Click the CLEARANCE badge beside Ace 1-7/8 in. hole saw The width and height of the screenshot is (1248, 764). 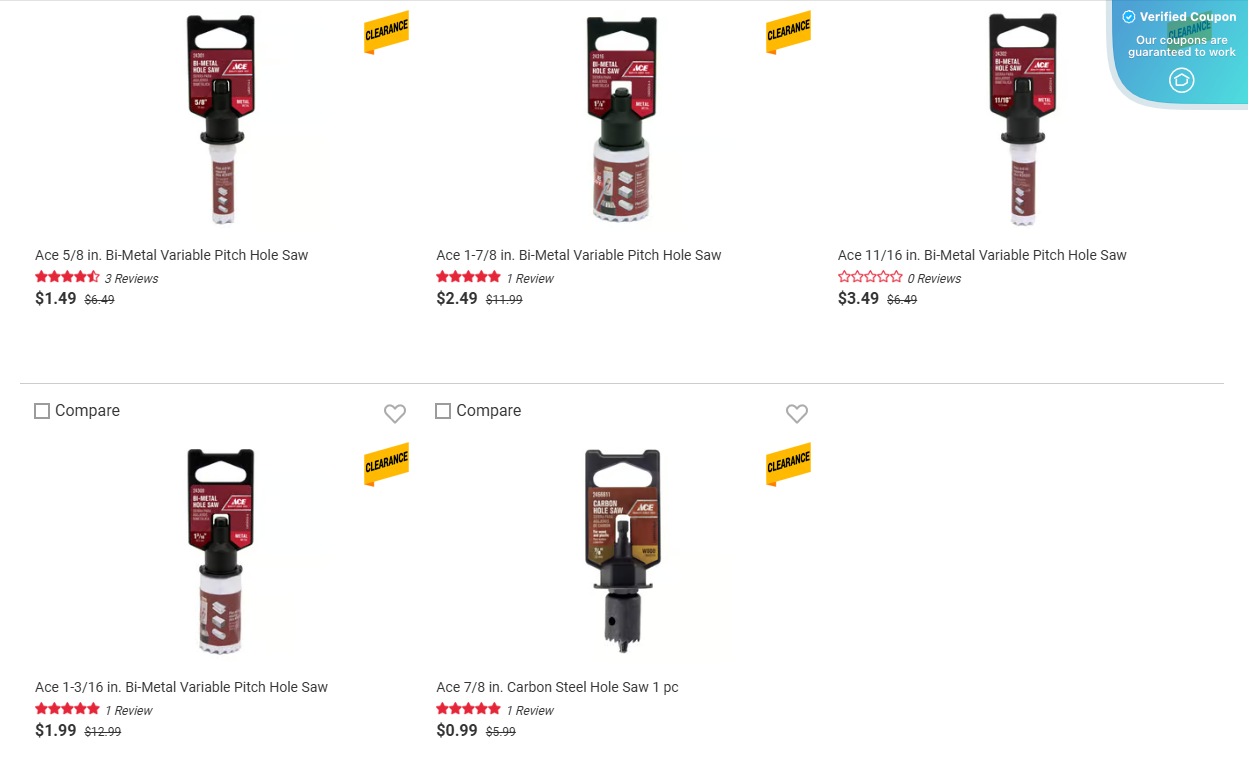point(788,31)
